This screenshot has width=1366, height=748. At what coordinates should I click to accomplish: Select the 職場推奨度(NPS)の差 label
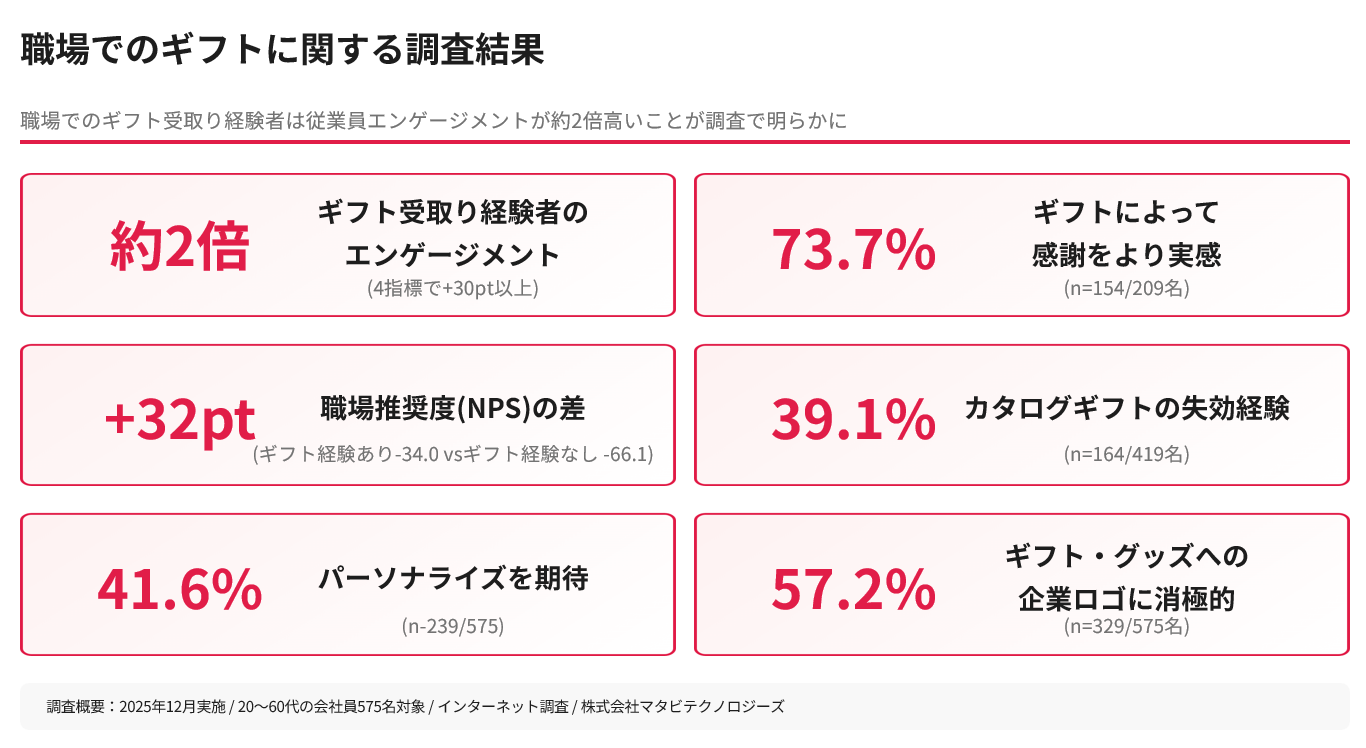coord(452,408)
